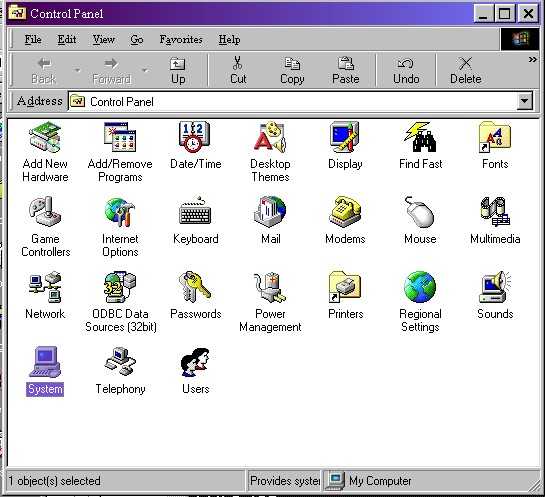Expand the Forward history dropdown arrow
This screenshot has height=497, width=545.
coord(145,71)
